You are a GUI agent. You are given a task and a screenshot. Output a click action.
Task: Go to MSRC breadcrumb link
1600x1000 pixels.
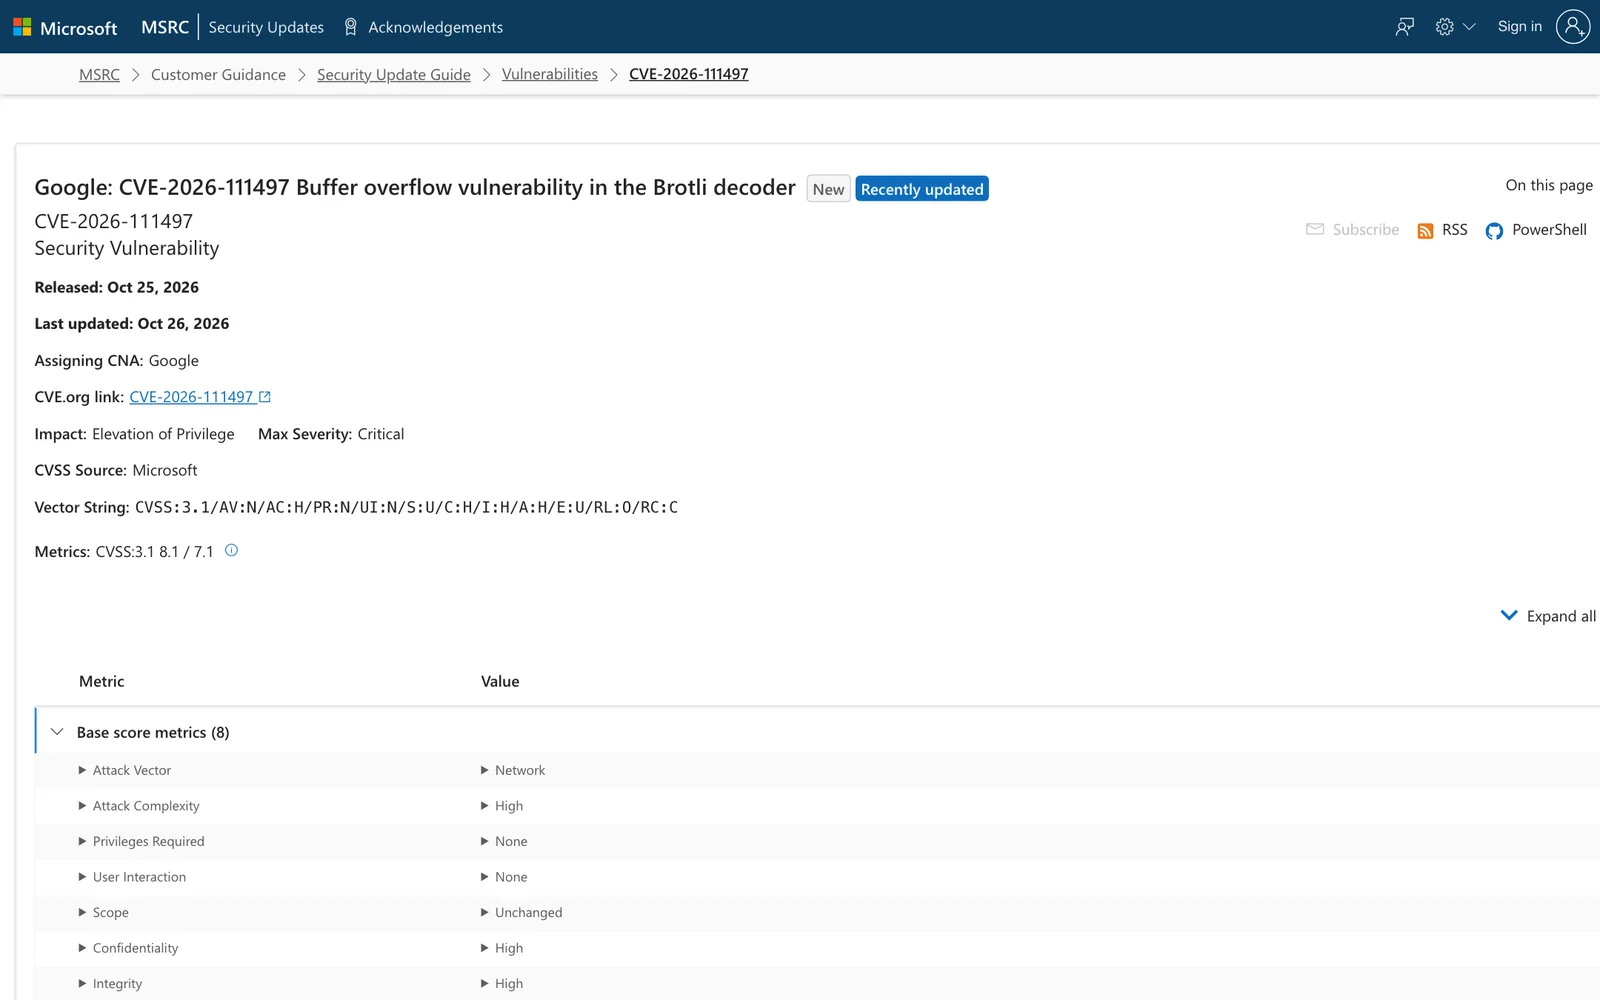[99, 74]
